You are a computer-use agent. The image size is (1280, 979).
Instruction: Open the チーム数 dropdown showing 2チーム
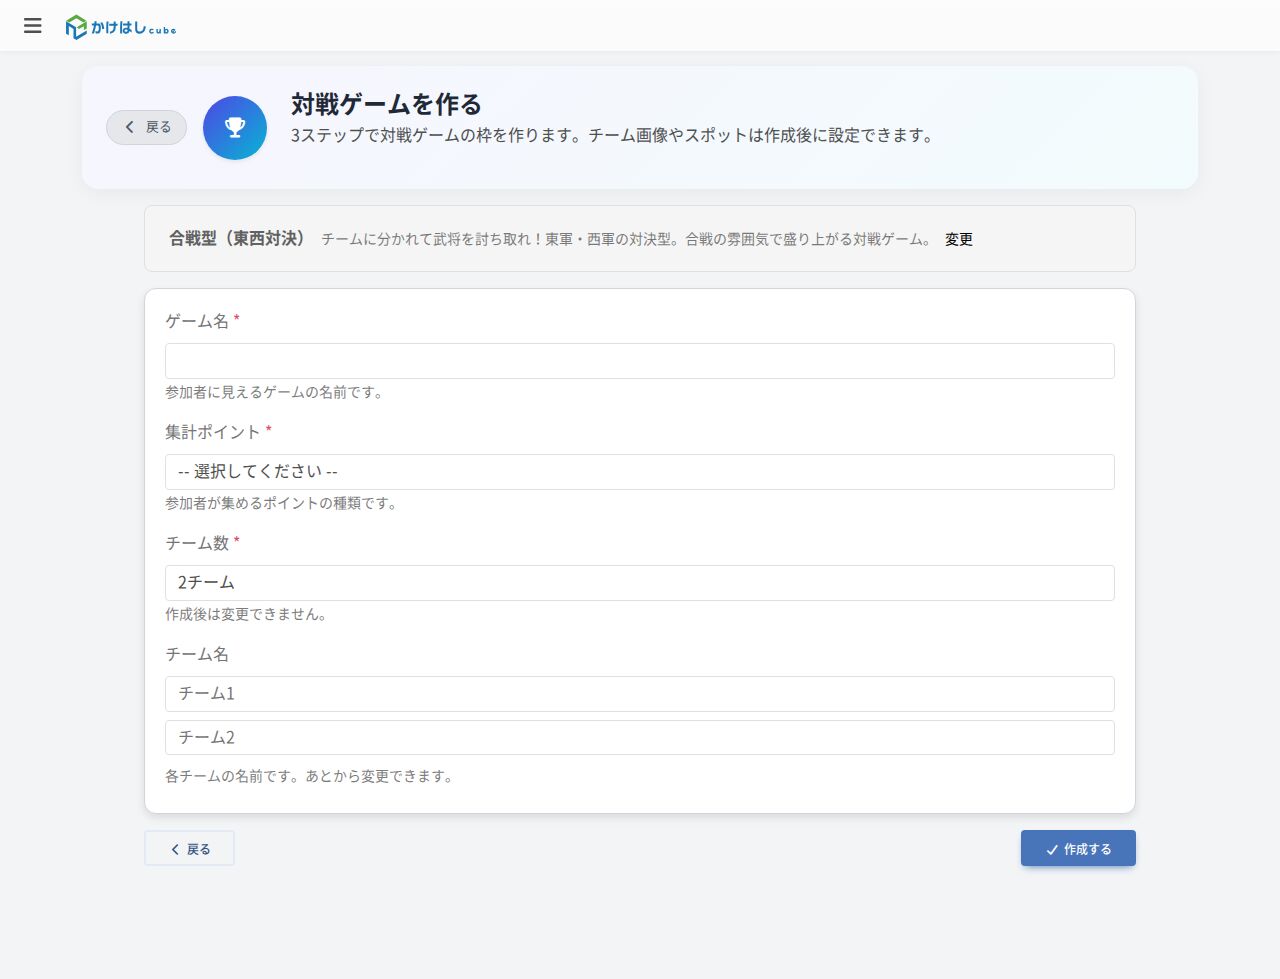tap(640, 583)
